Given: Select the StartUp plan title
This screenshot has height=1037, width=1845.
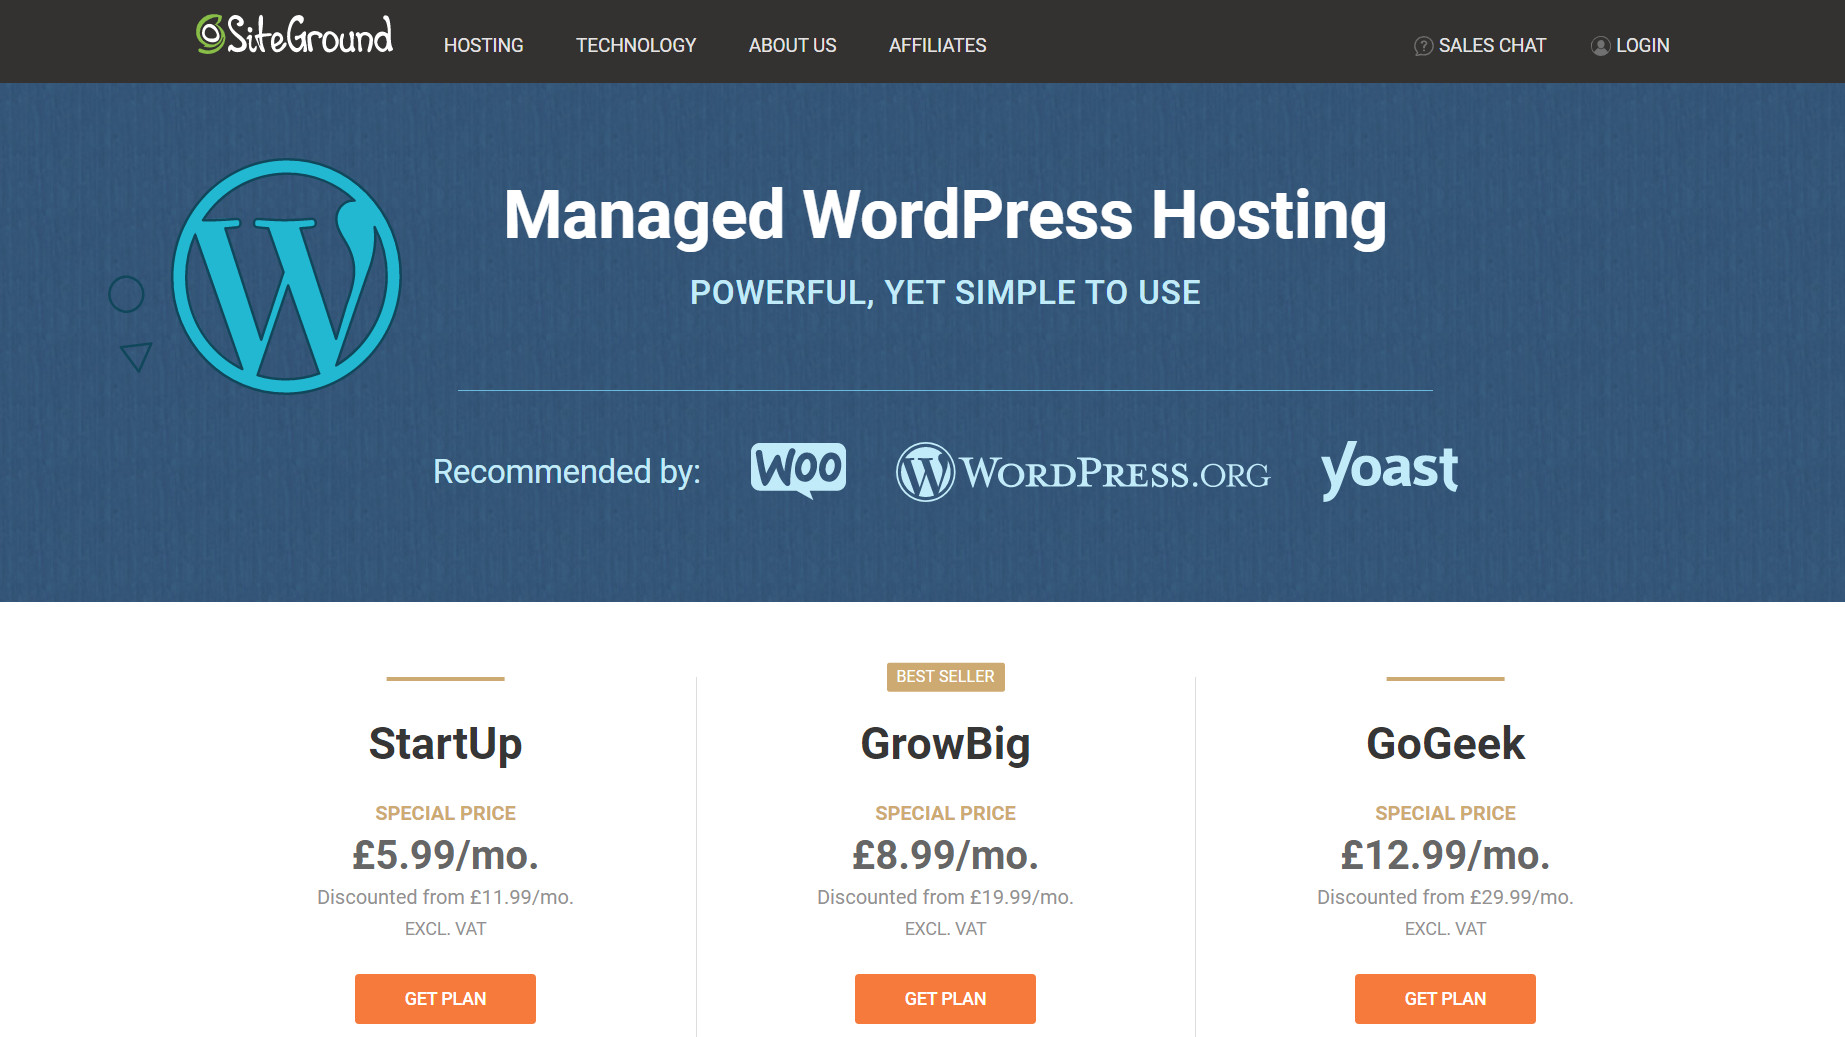Looking at the screenshot, I should (445, 744).
